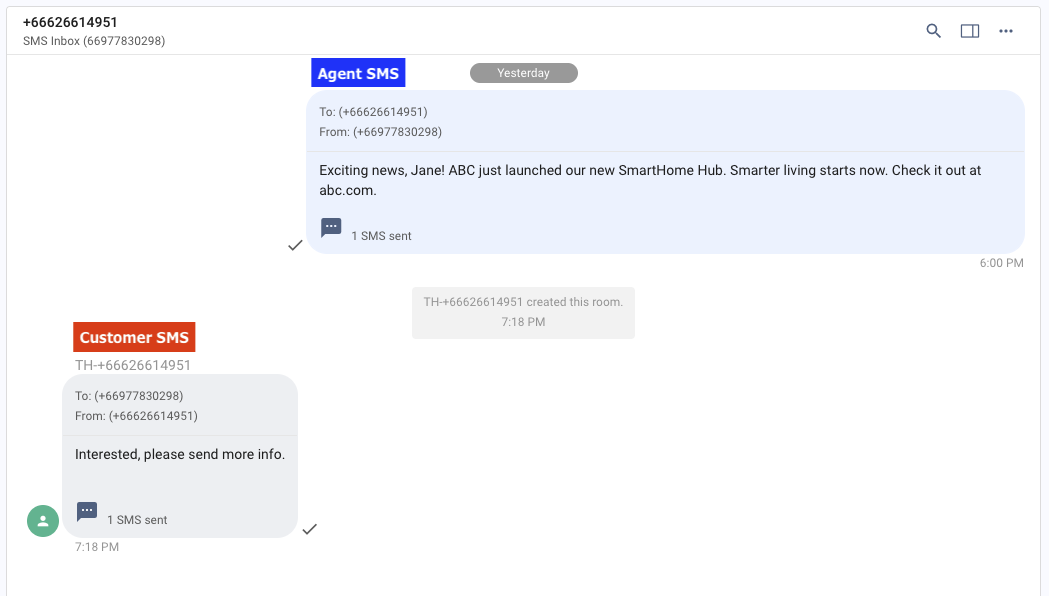The image size is (1049, 596).
Task: Toggle the side panel layout icon
Action: tap(969, 31)
